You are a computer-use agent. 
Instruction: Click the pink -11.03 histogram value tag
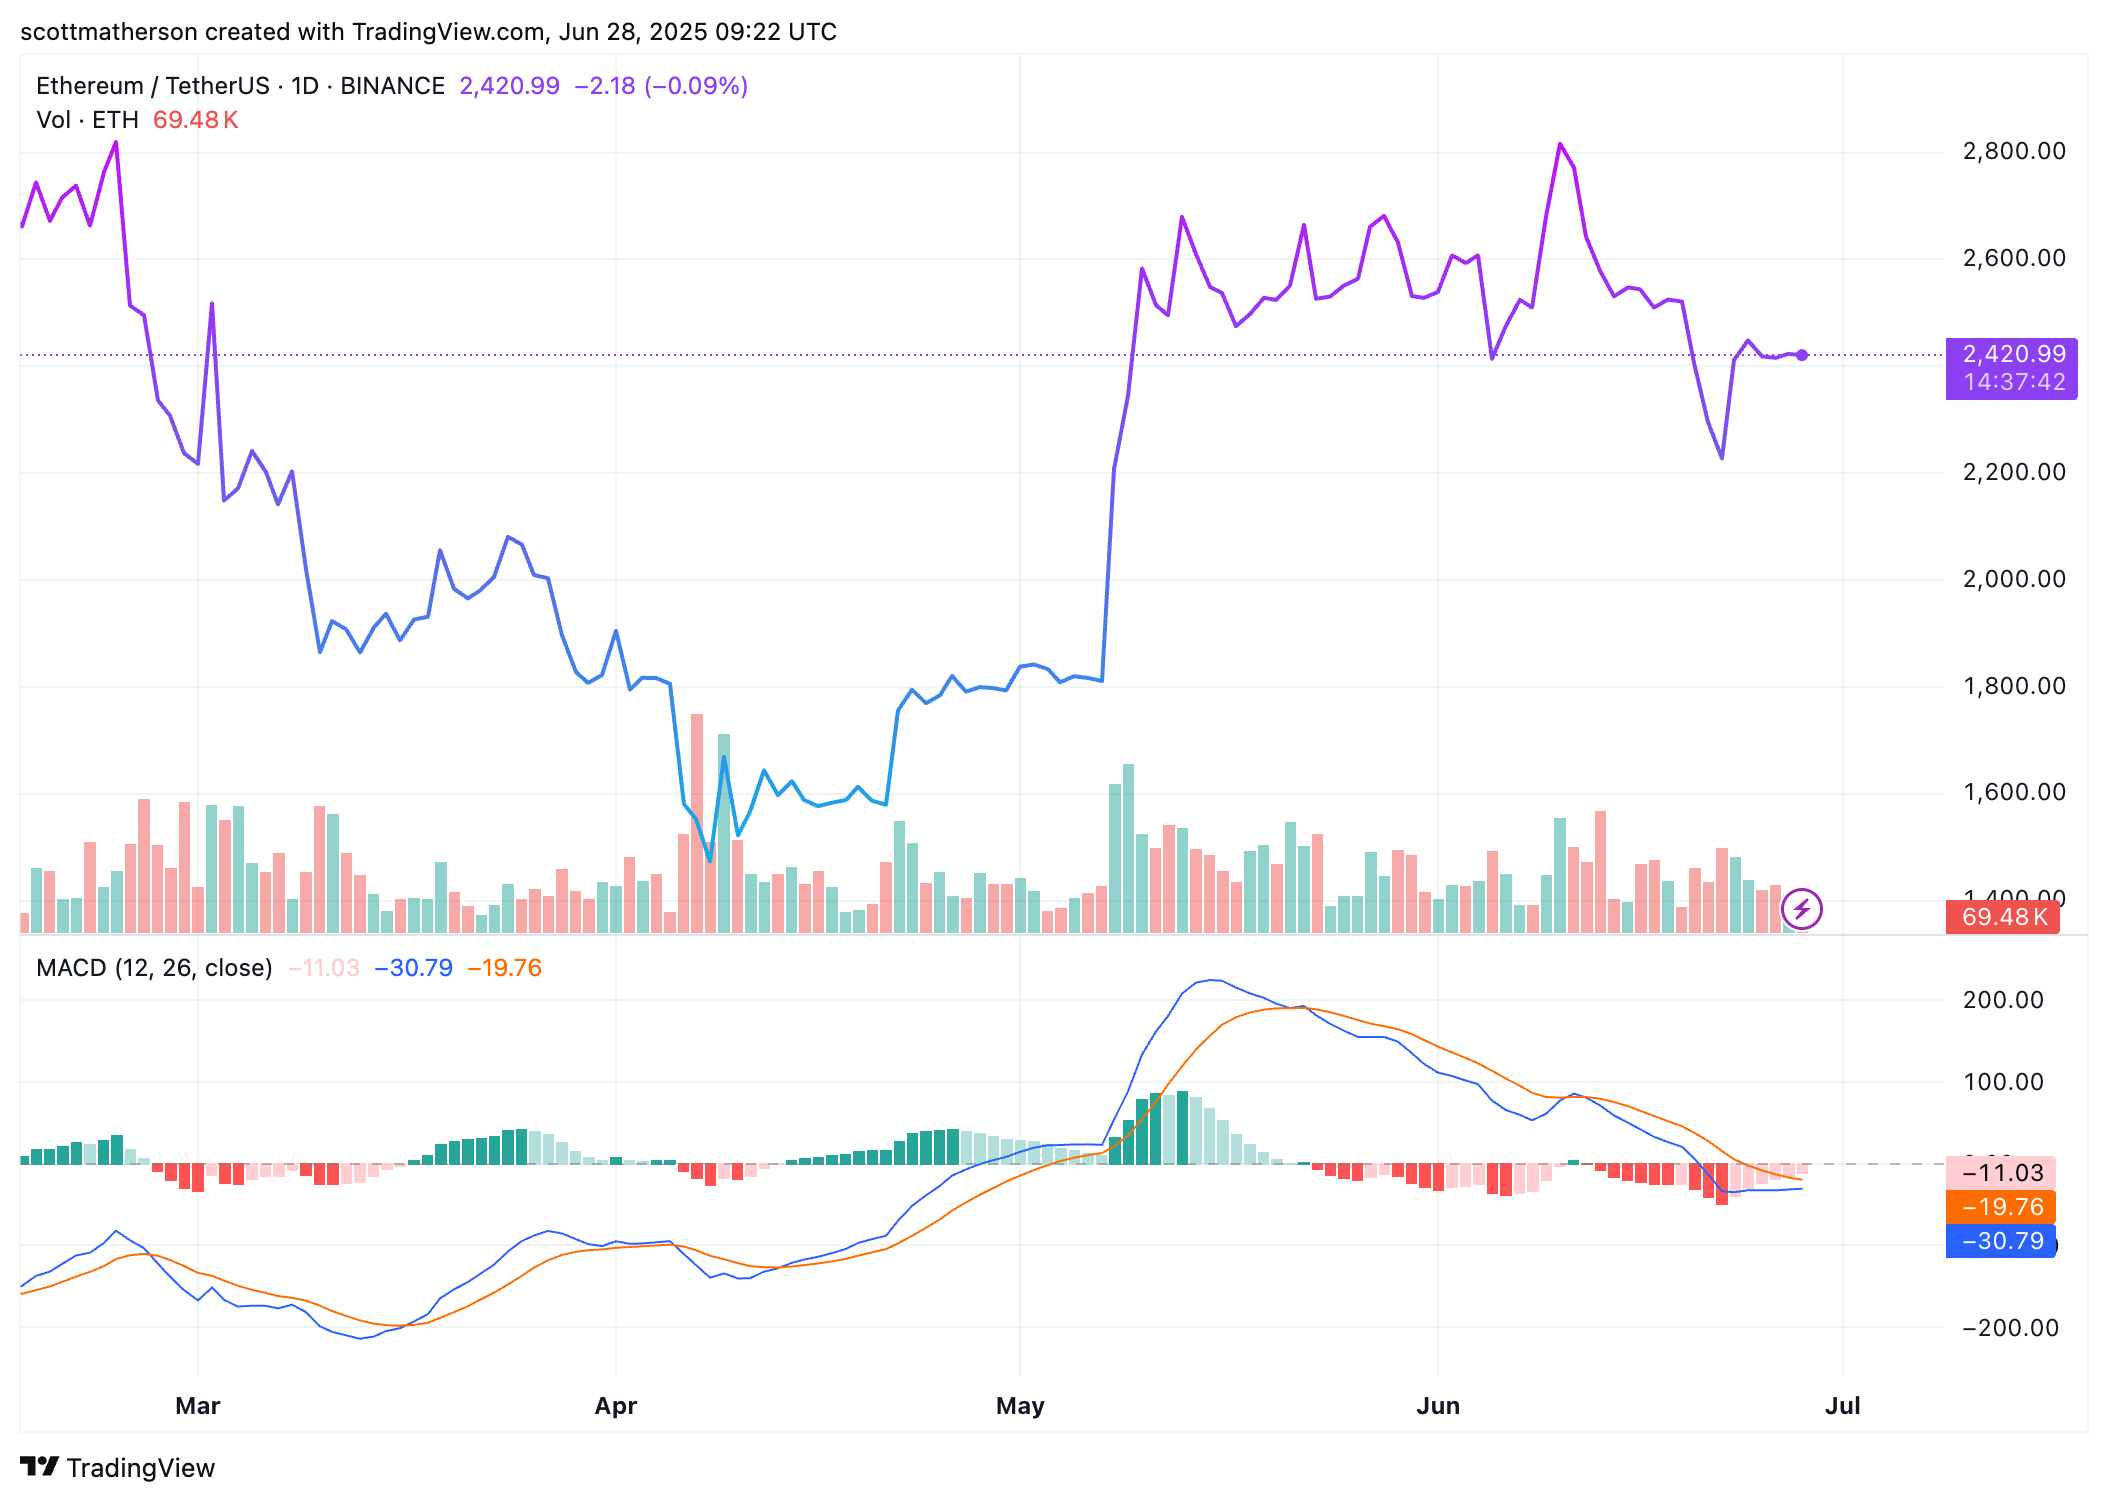point(2001,1172)
